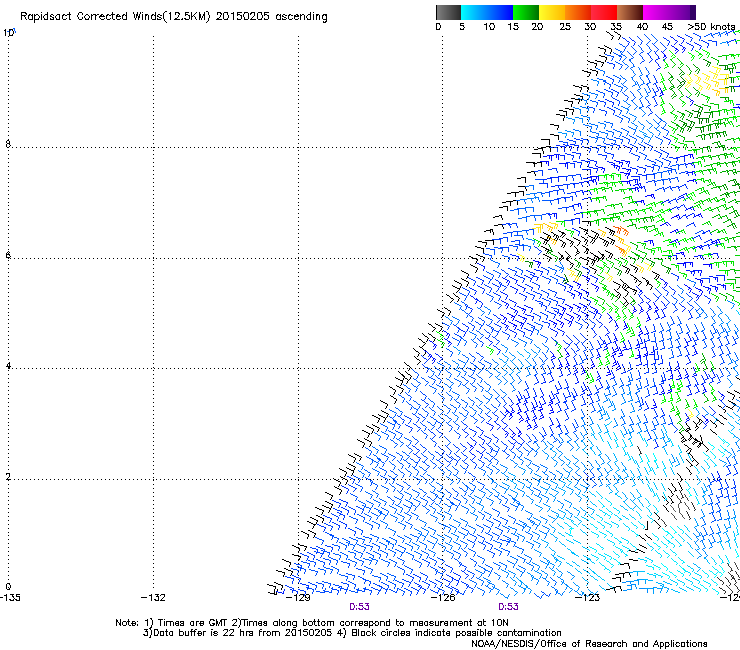Click the note 'Times along bottom correspond to measurement'
Image resolution: width=740 pixels, height=650 pixels.
tap(357, 623)
